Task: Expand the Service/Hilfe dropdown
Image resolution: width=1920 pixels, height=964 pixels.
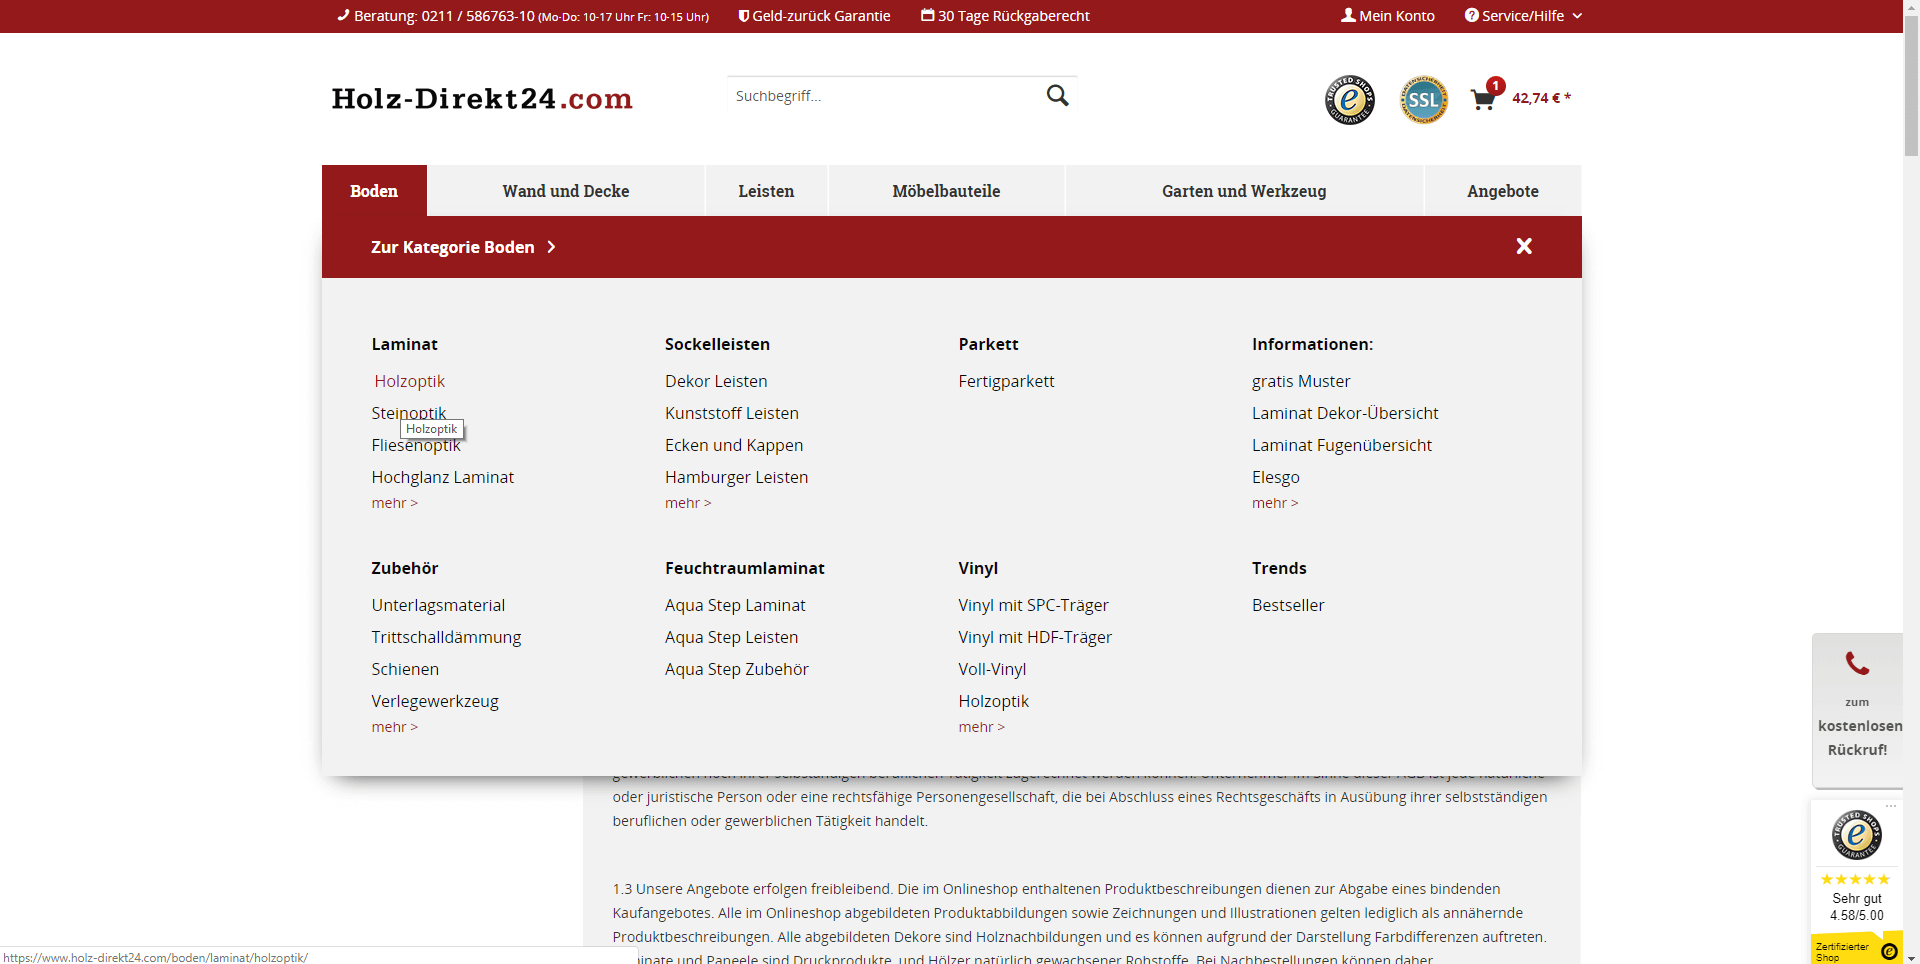Action: coord(1523,16)
